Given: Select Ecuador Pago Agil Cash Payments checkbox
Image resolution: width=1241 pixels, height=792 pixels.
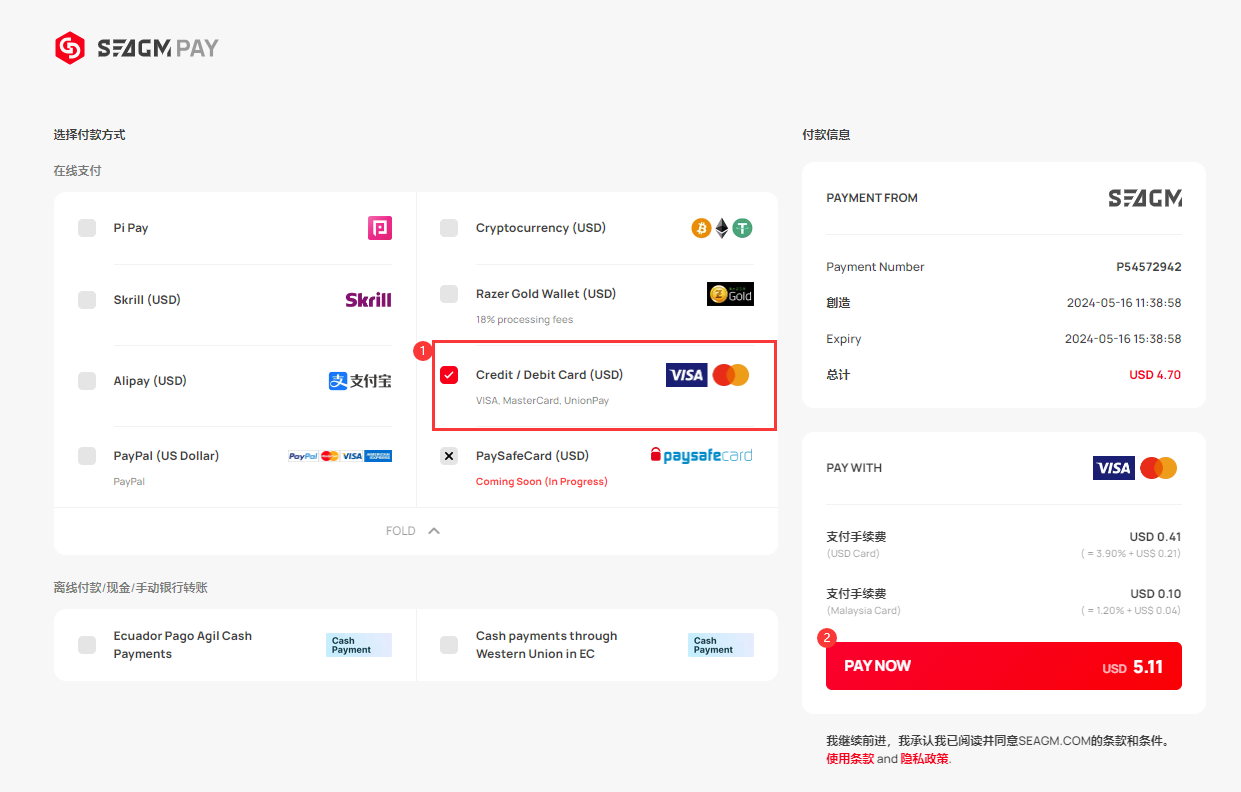Looking at the screenshot, I should [87, 645].
